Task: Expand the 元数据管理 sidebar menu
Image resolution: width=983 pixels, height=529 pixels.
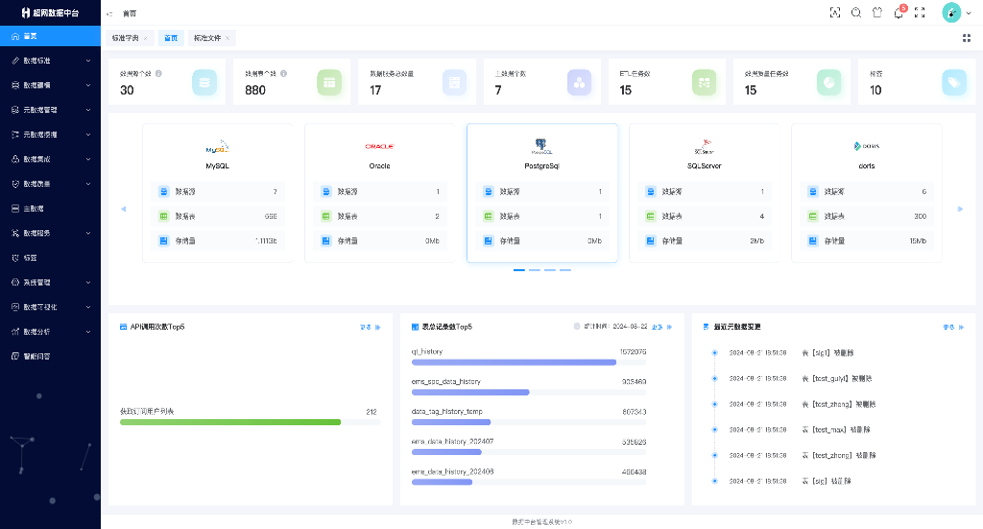Action: pos(50,110)
